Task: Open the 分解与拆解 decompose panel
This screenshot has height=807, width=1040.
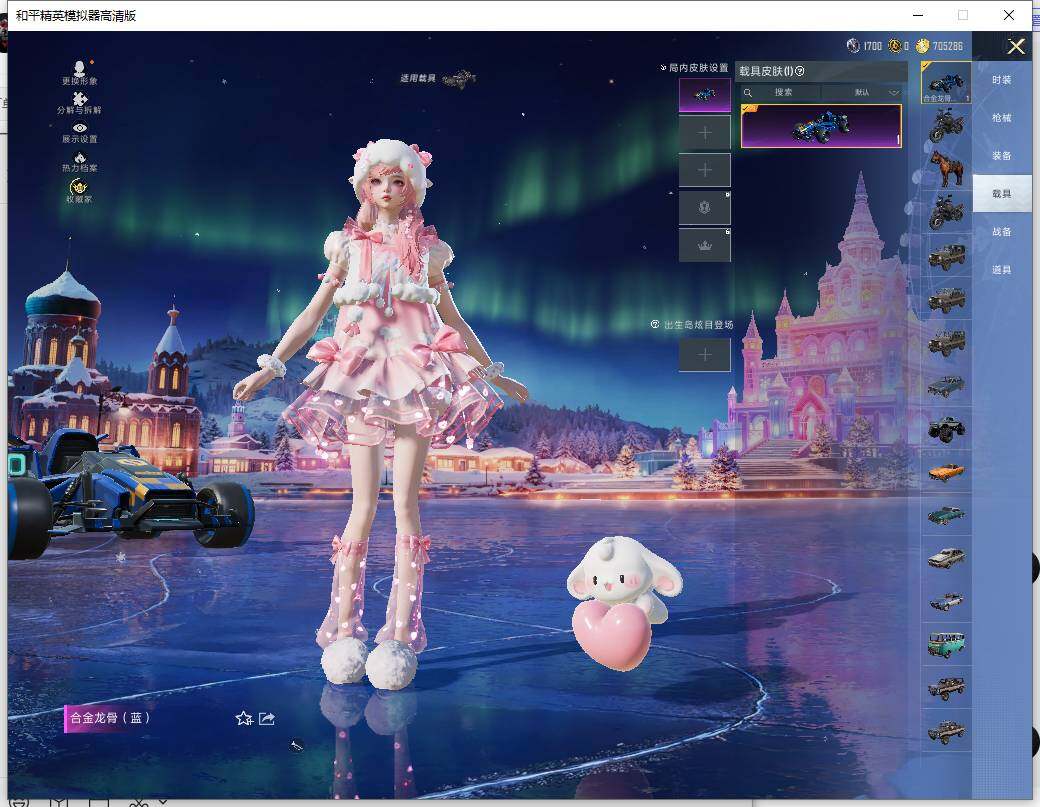Action: point(79,103)
